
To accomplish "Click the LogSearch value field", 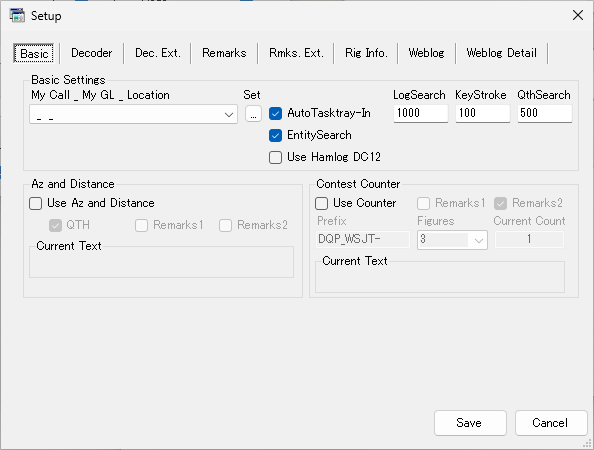I will pyautogui.click(x=420, y=113).
